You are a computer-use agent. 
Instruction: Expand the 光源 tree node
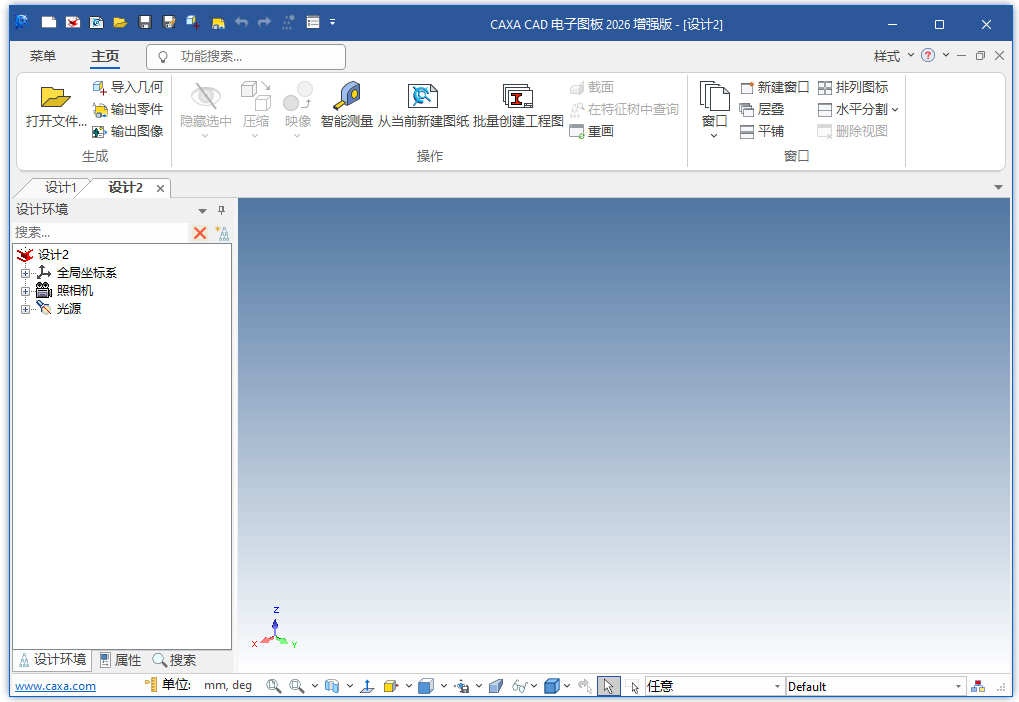(25, 309)
